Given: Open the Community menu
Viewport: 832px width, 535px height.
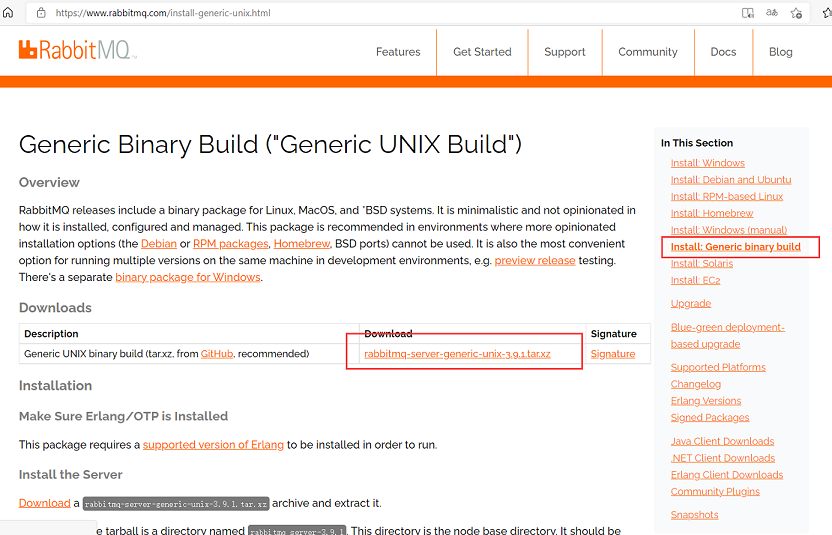Looking at the screenshot, I should (648, 52).
